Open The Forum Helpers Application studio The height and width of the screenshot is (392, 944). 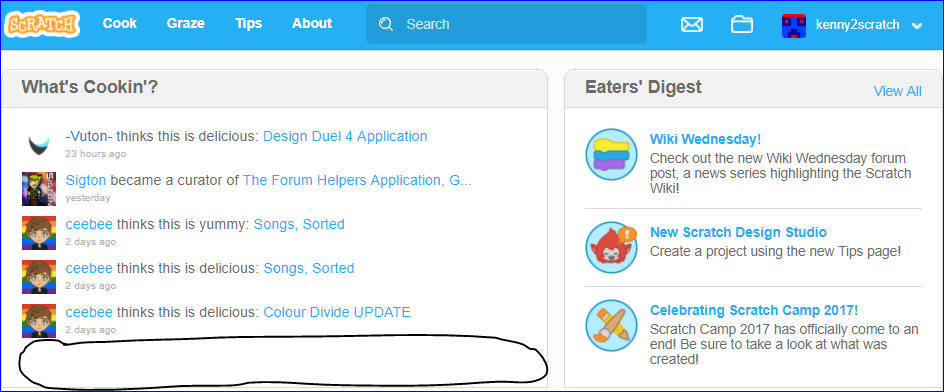(x=357, y=180)
